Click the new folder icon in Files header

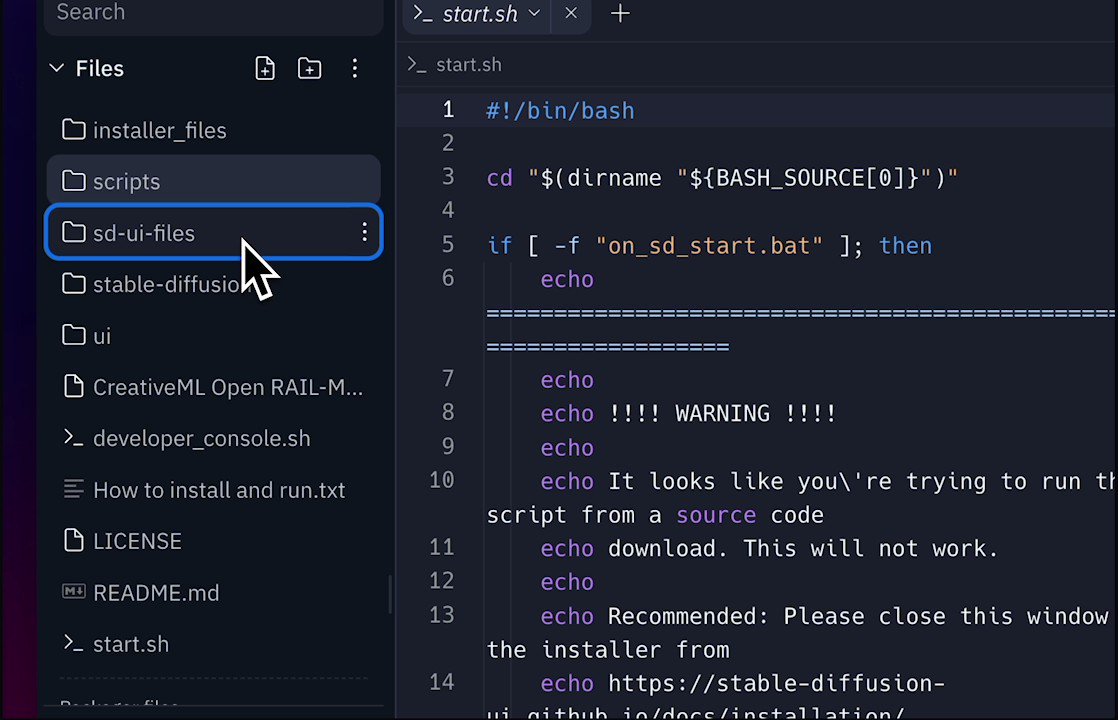click(309, 68)
